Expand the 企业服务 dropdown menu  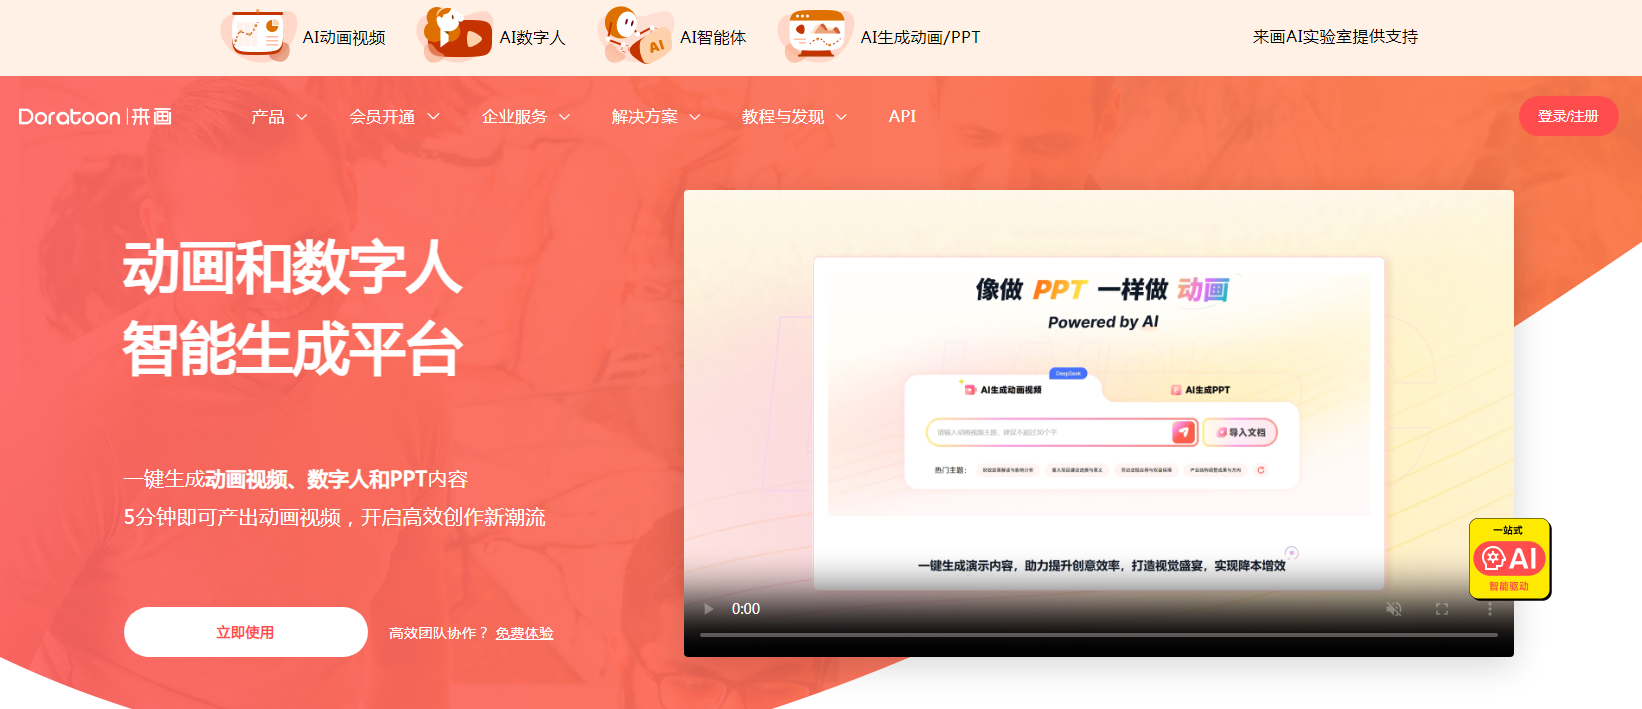click(x=526, y=117)
